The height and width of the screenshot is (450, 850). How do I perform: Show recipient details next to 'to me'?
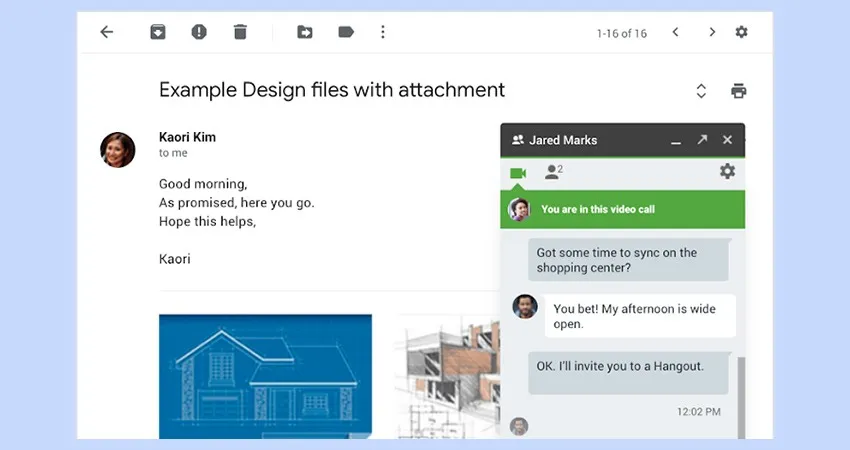tap(173, 153)
